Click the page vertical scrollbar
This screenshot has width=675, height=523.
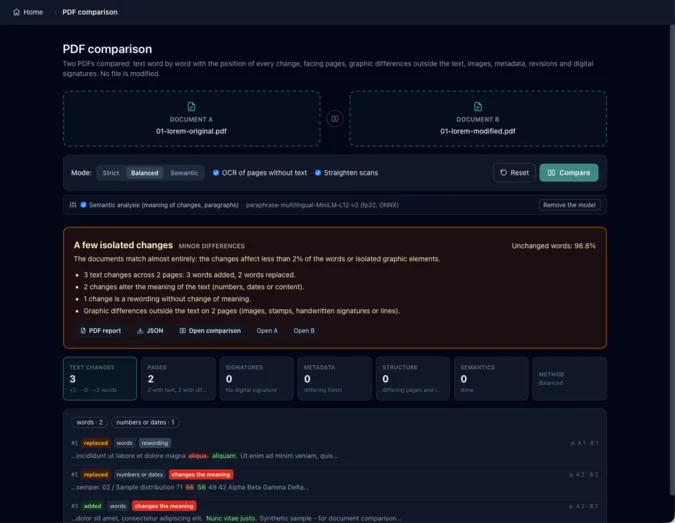tap(672, 258)
